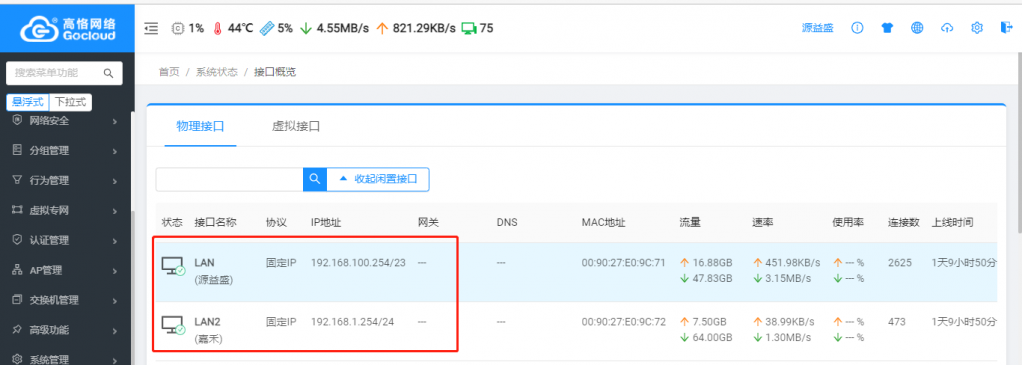Viewport: 1022px width, 365px height.
Task: Click IP address 192.168.100.254/23
Action: click(x=358, y=263)
